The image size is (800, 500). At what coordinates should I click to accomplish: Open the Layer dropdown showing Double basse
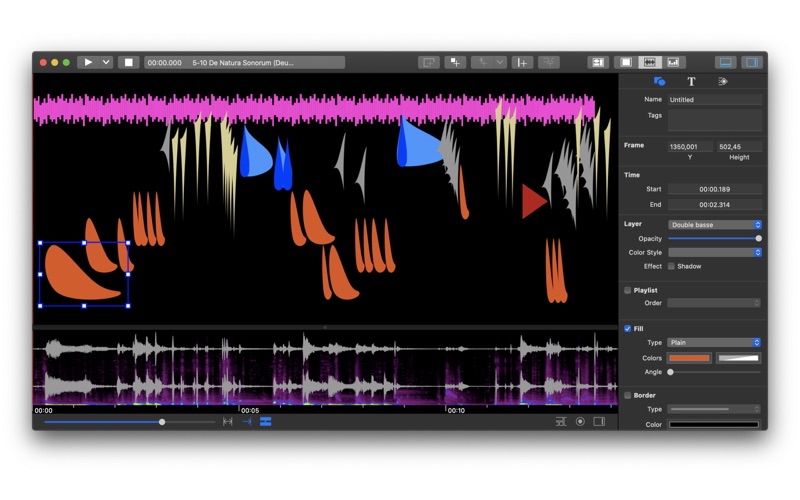point(715,224)
